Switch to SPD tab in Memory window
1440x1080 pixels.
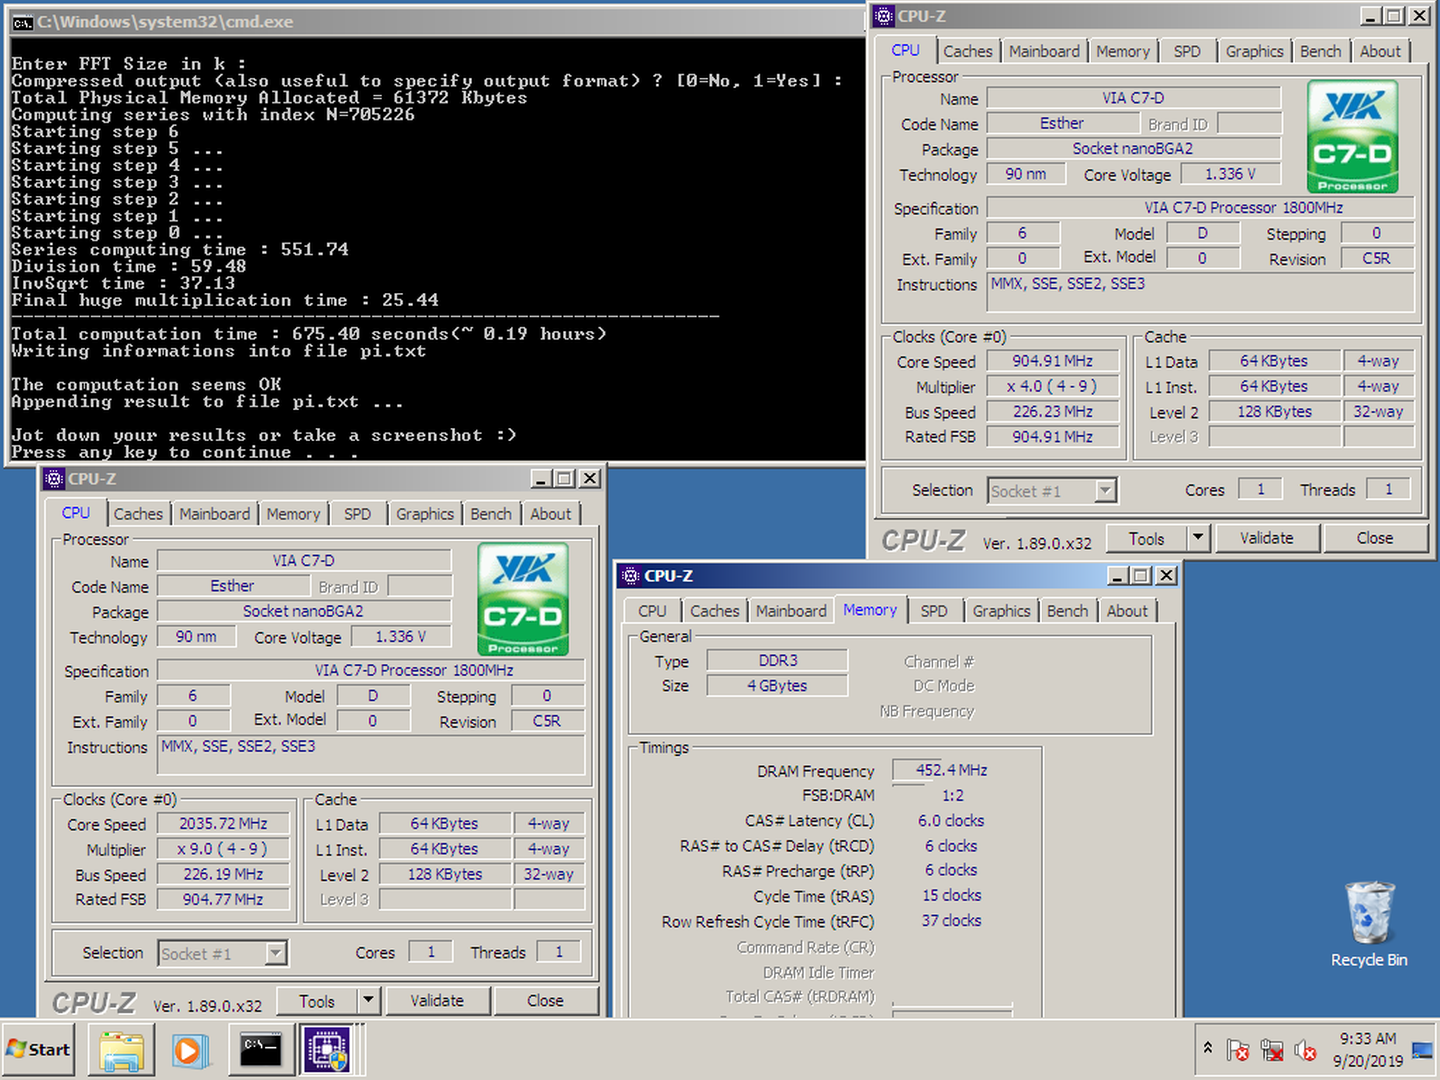pyautogui.click(x=934, y=611)
